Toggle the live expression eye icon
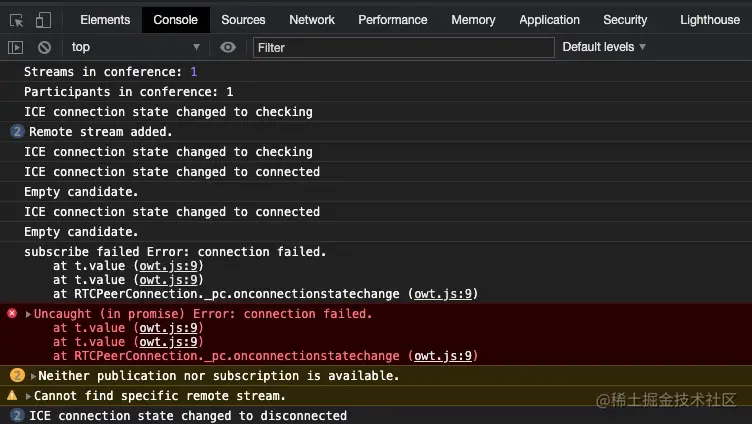The image size is (752, 424). click(x=227, y=47)
